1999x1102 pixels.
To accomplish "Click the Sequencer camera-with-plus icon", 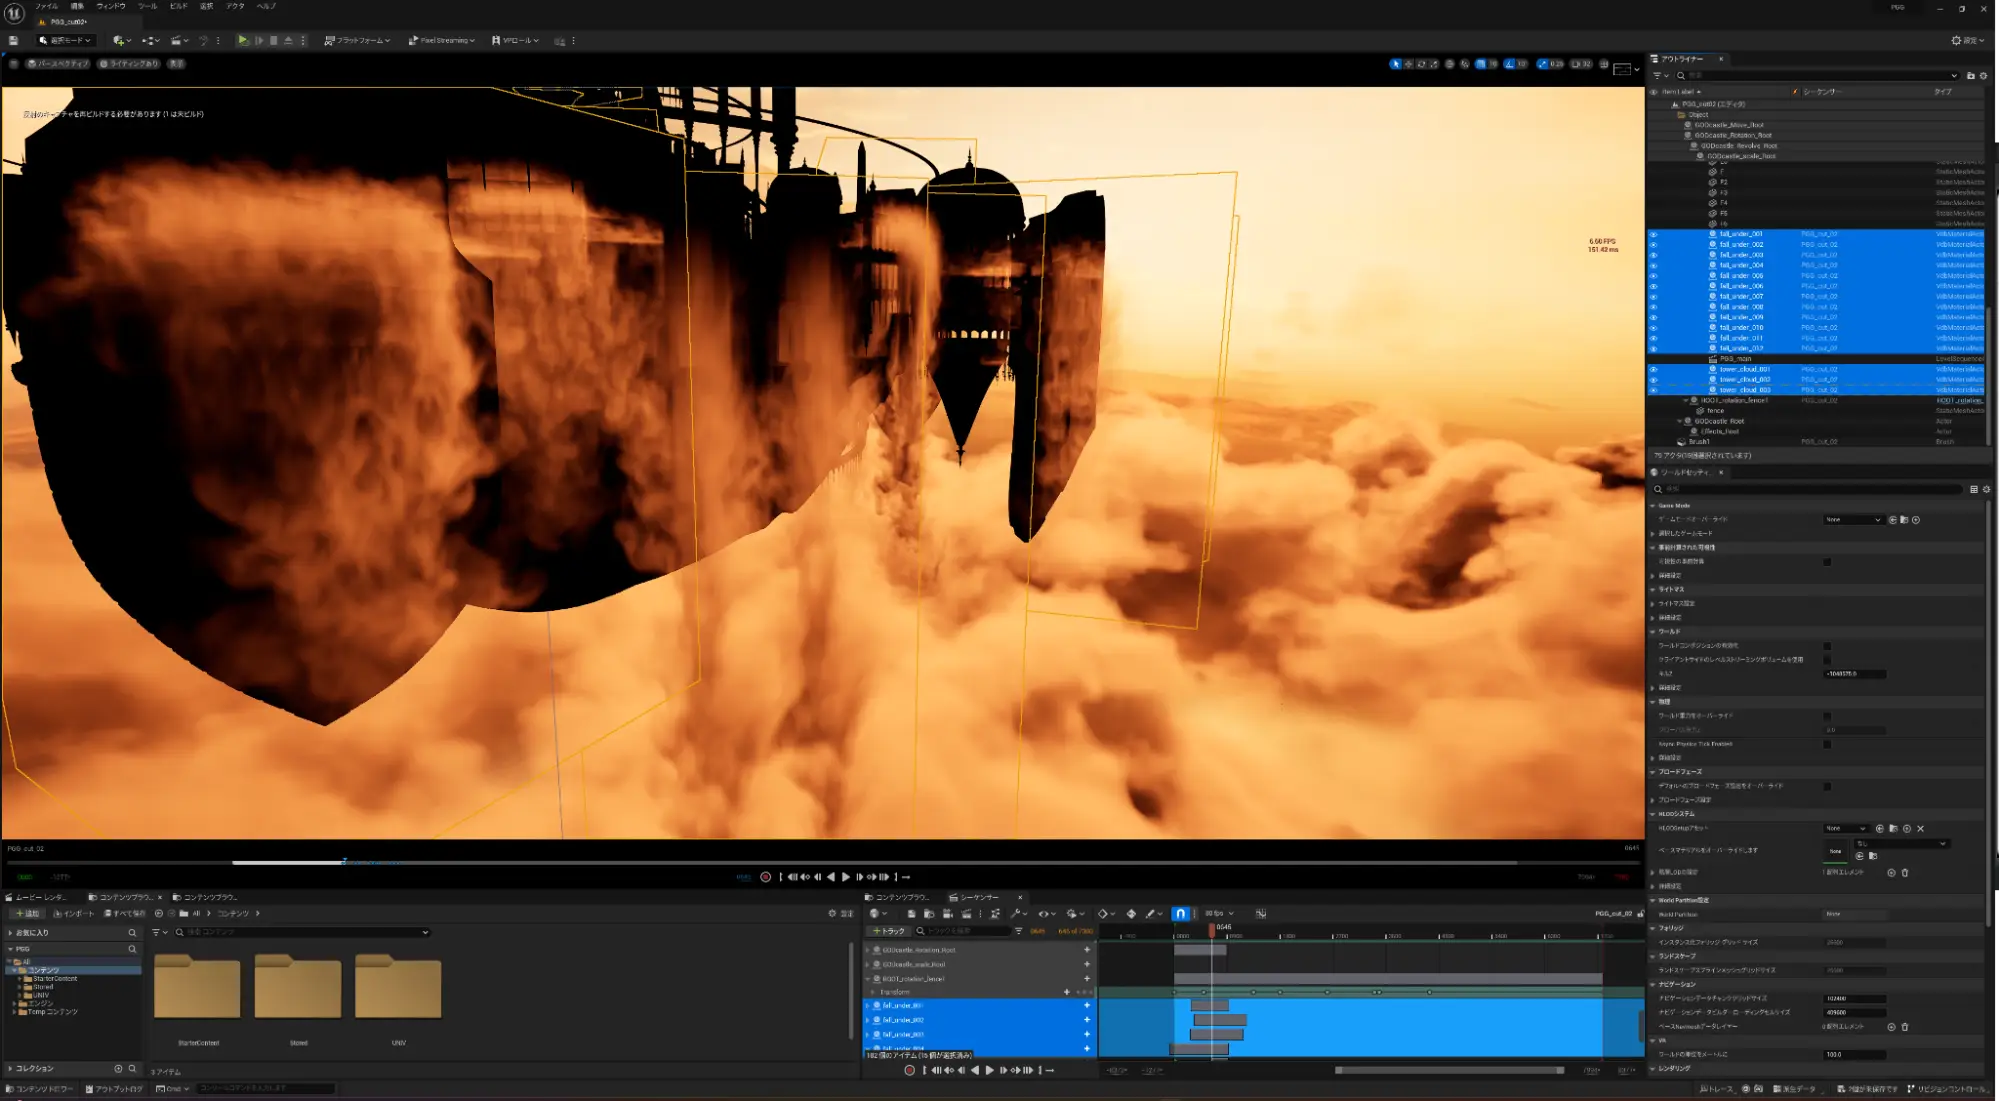I will pyautogui.click(x=947, y=914).
